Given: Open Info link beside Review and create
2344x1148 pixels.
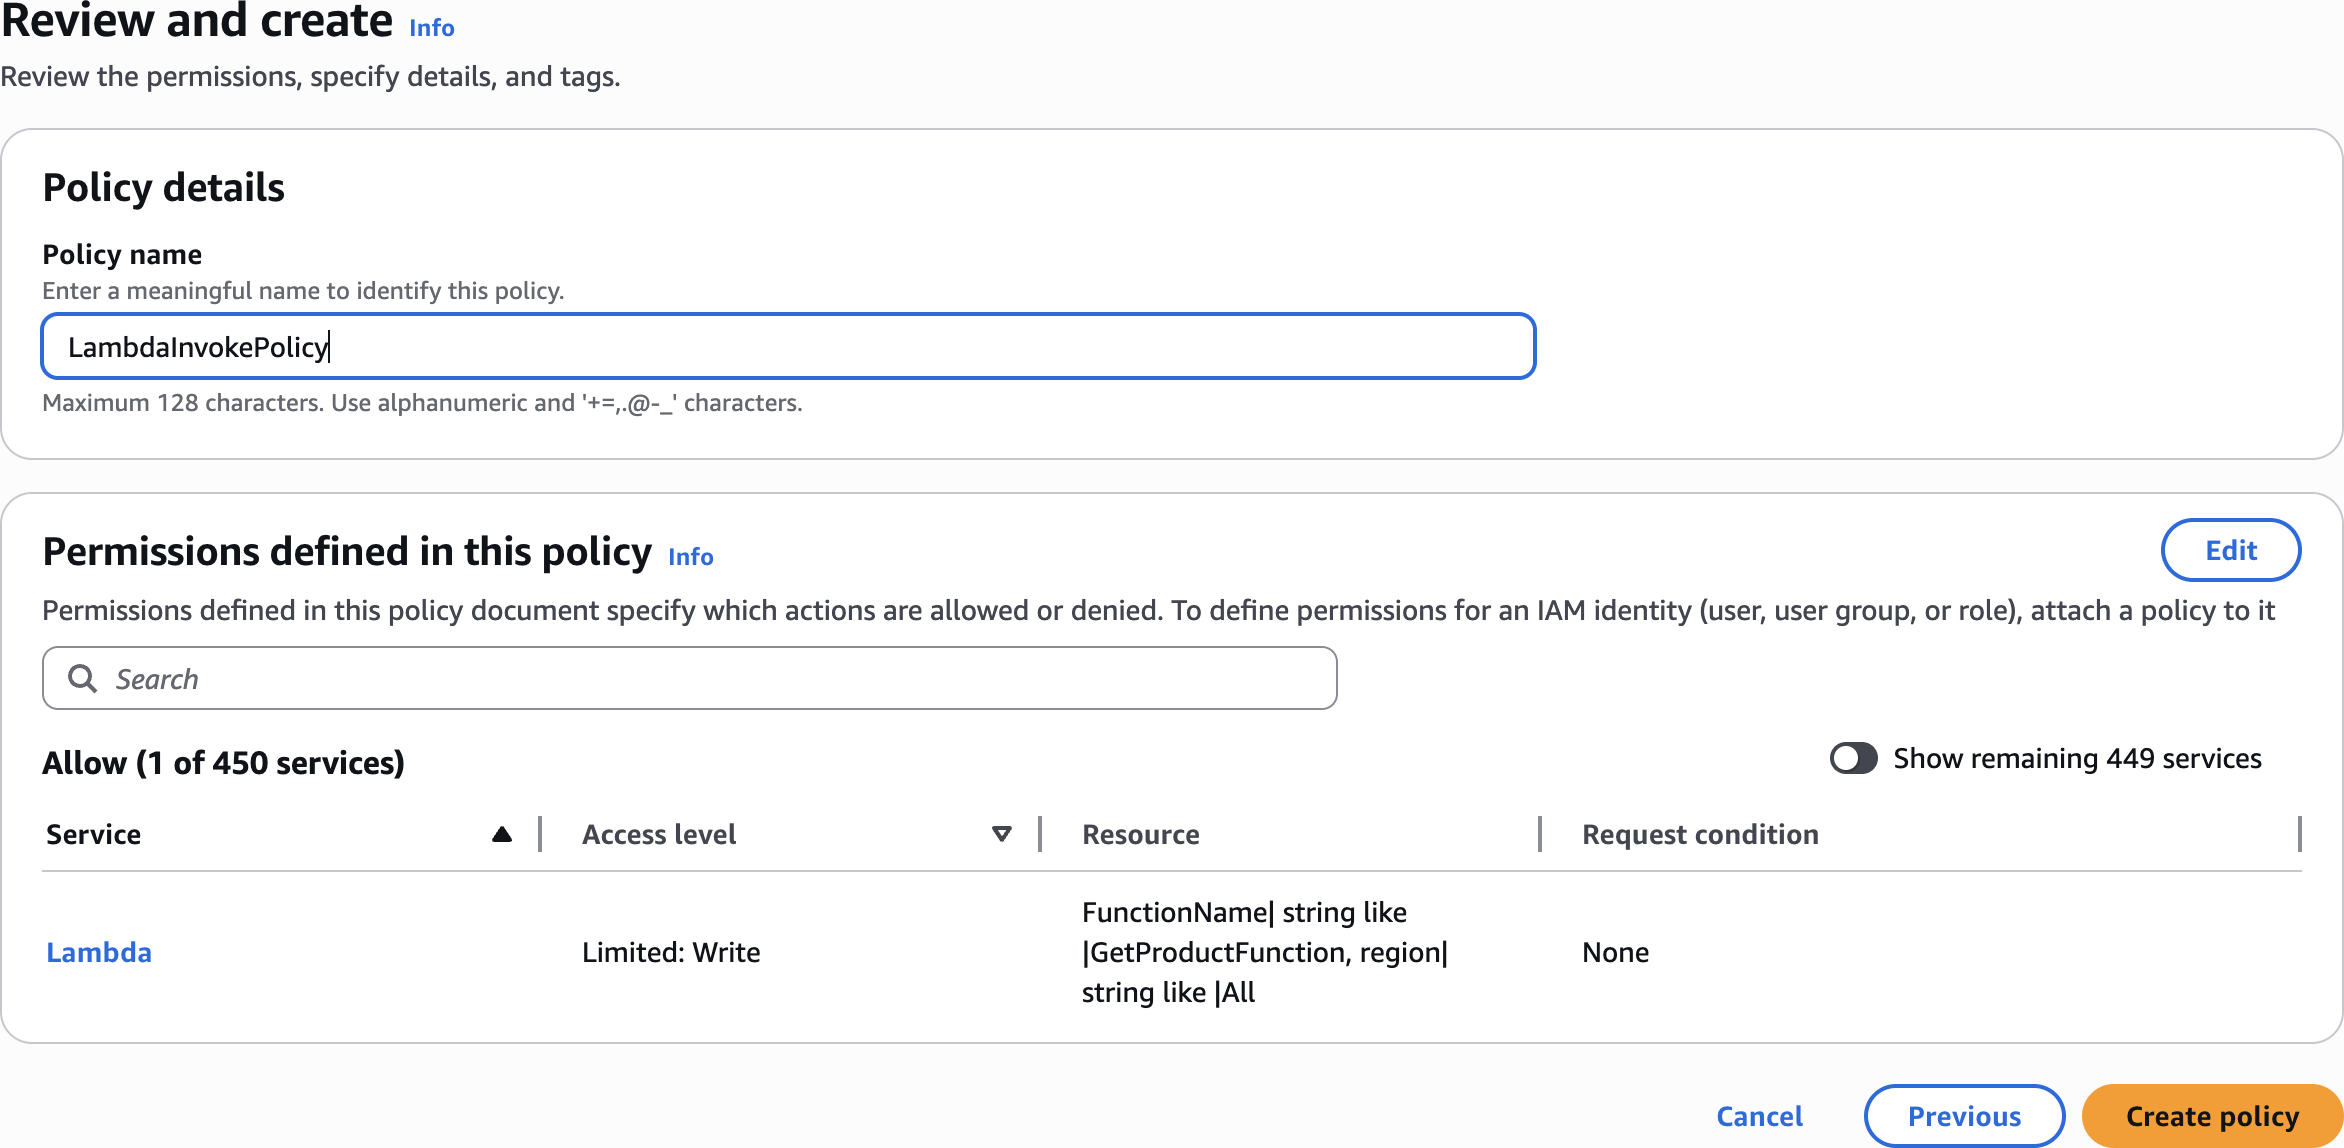Looking at the screenshot, I should (x=431, y=28).
